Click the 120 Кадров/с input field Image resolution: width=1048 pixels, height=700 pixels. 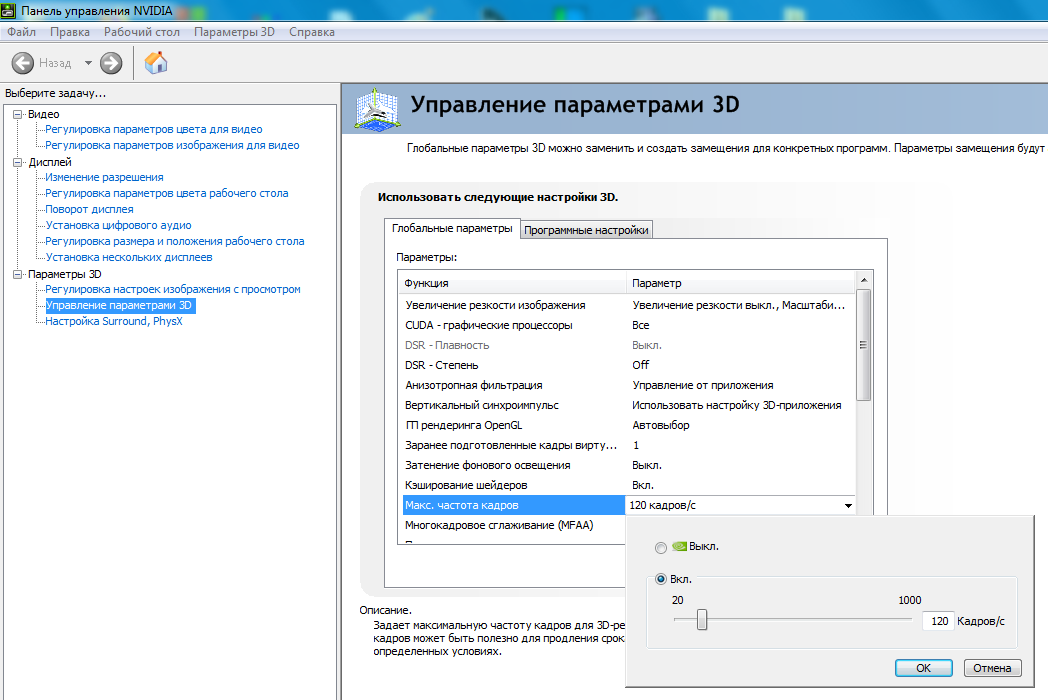937,621
